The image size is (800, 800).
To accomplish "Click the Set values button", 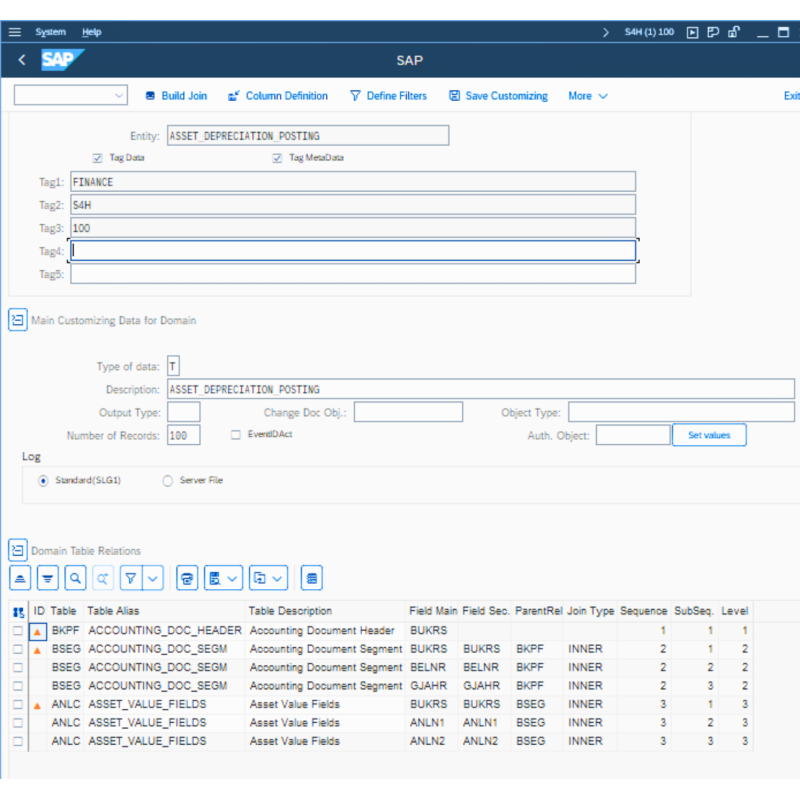I will 709,436.
